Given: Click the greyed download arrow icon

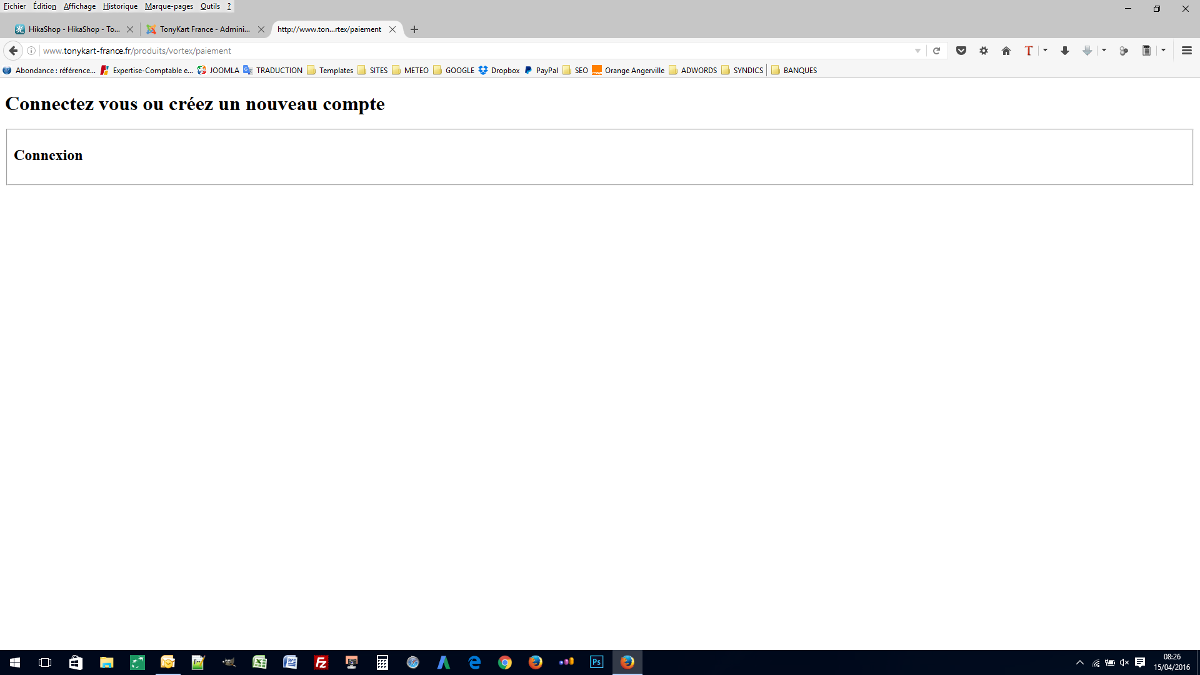Looking at the screenshot, I should [x=1088, y=51].
